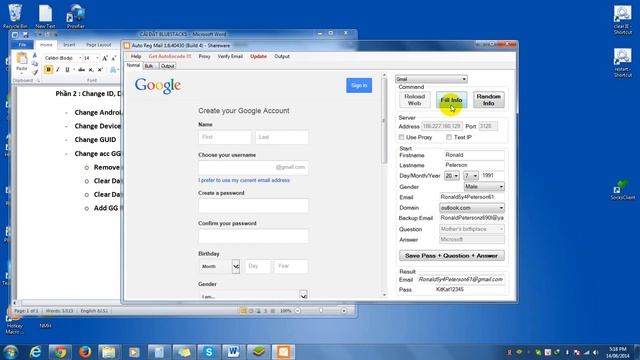The image size is (640, 360).
Task: Click the Random Info button
Action: 489,100
